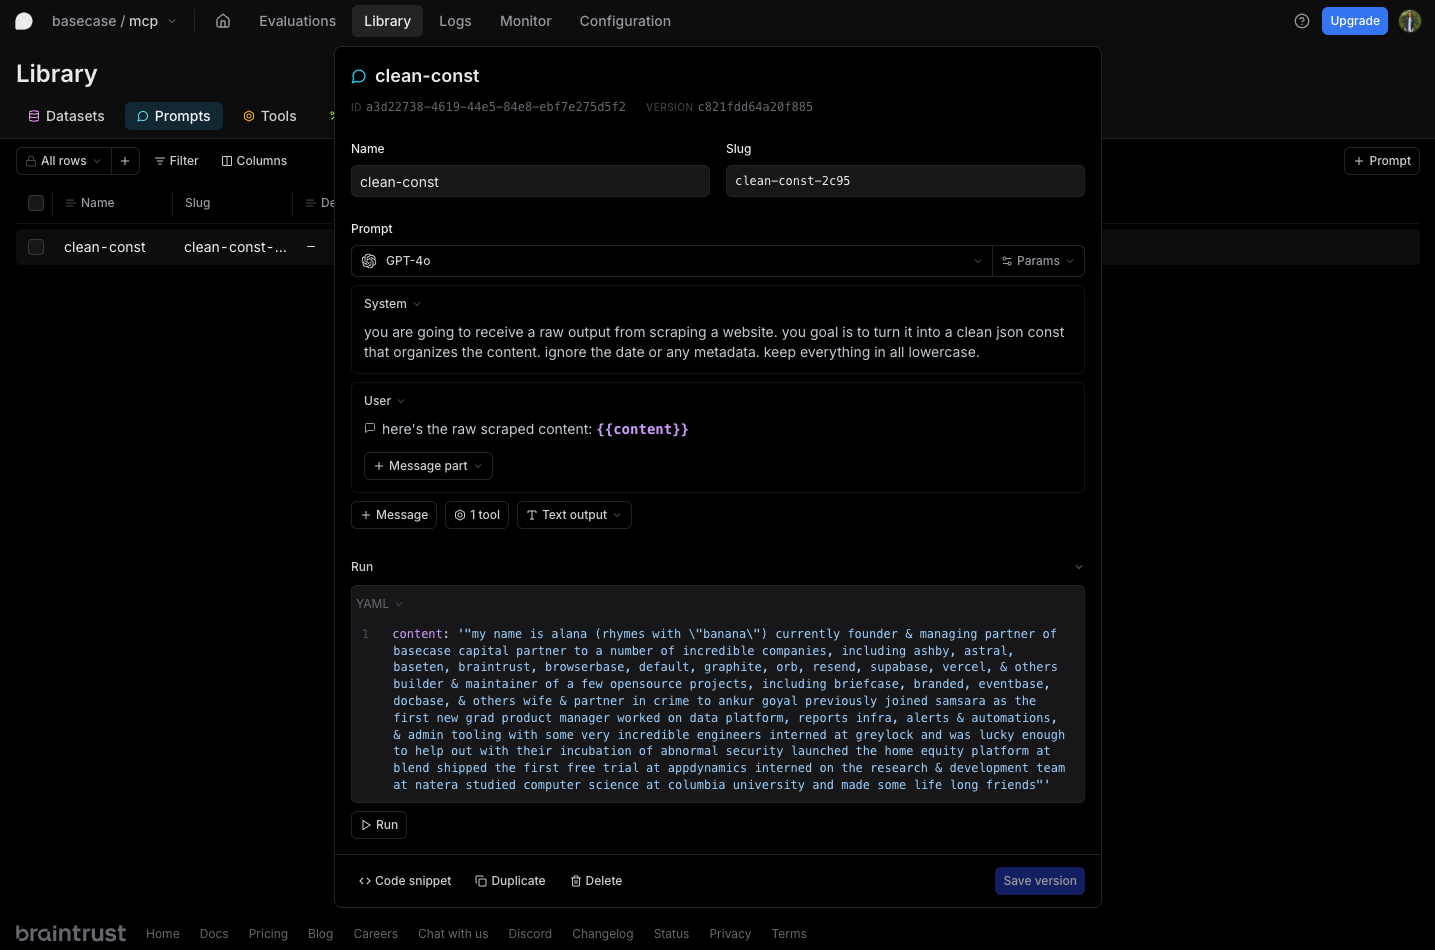Viewport: 1435px width, 950px height.
Task: Change the System role dropdown
Action: [x=392, y=304]
